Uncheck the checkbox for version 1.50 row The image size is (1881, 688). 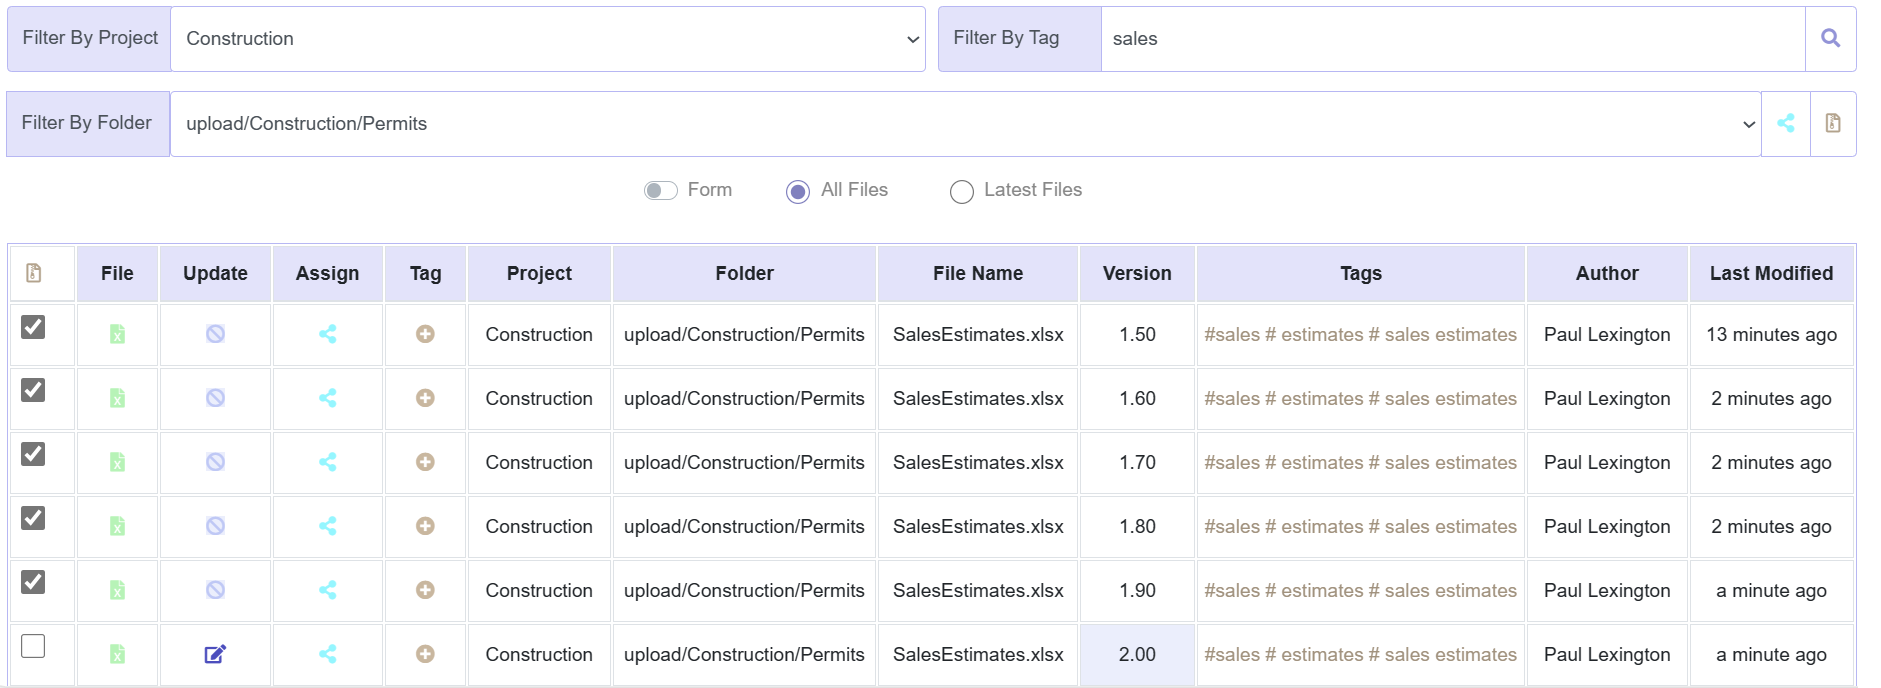click(x=33, y=326)
